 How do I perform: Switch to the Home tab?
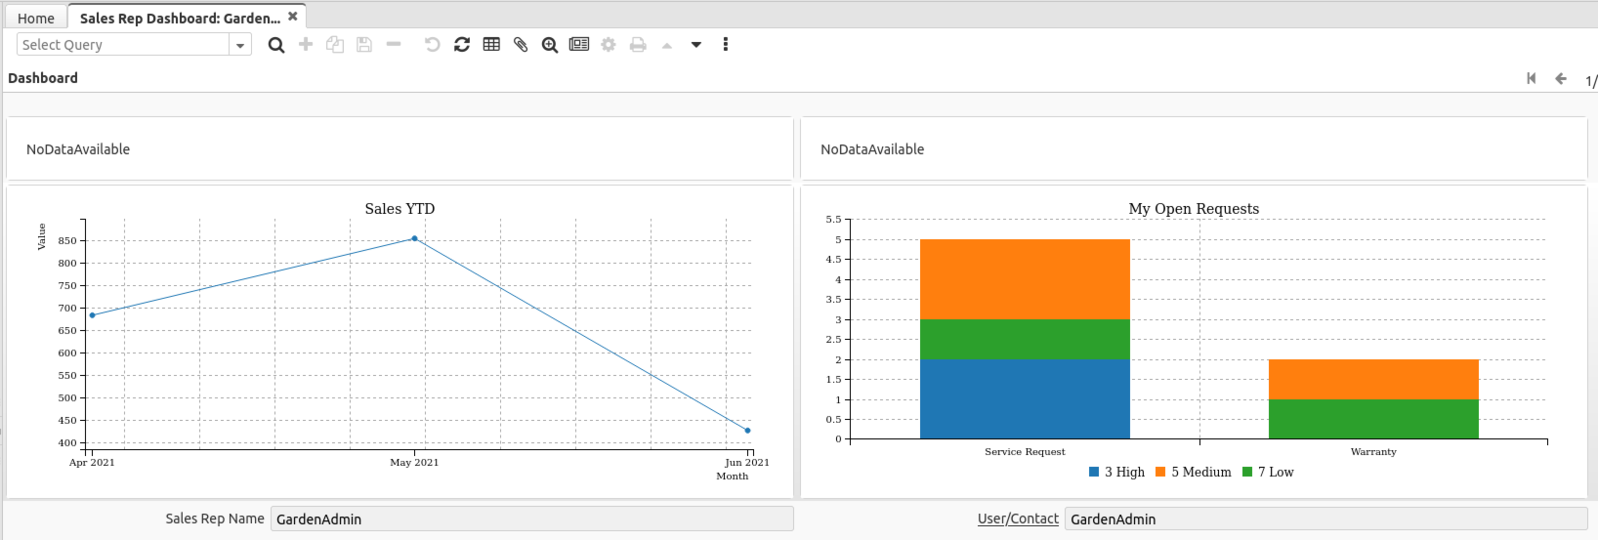click(x=36, y=18)
